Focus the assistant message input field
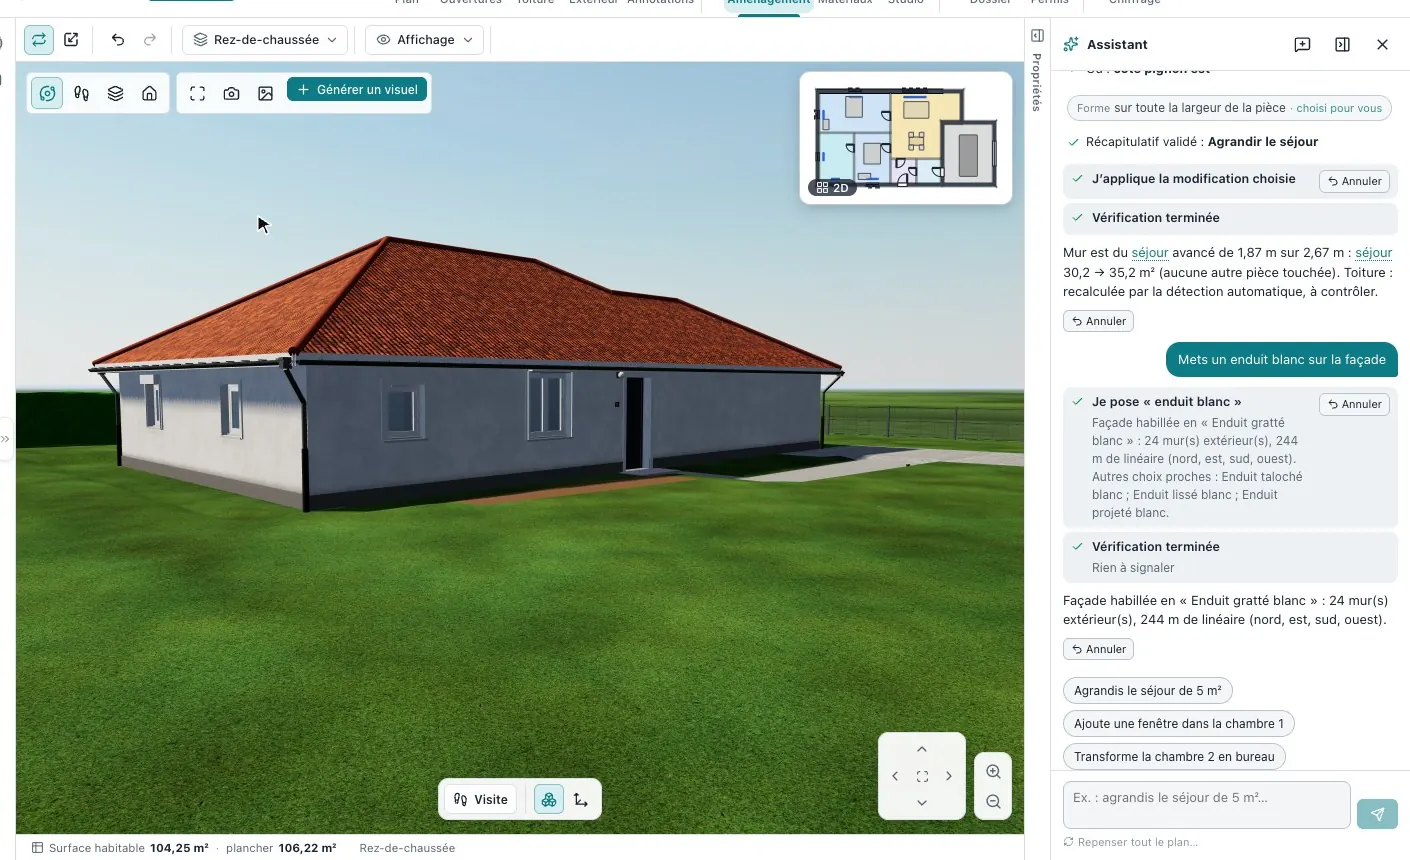1410x860 pixels. pos(1206,805)
